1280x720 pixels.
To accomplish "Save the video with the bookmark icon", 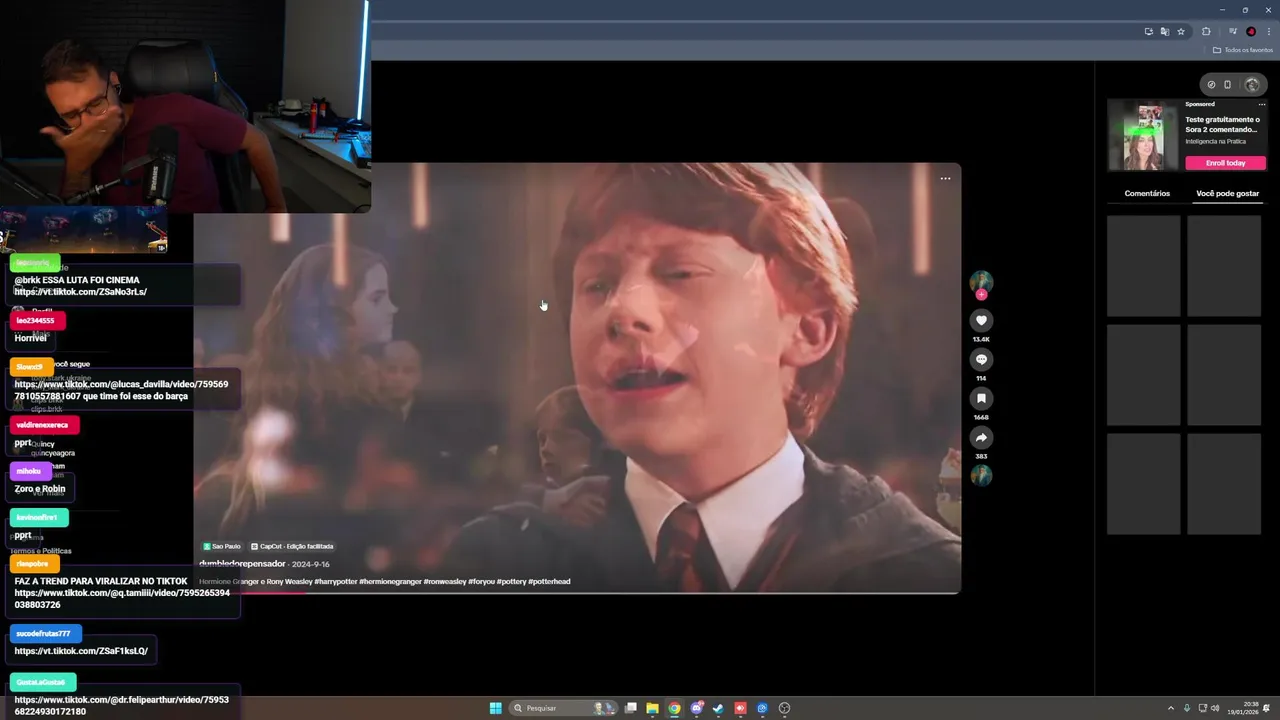I will pos(981,398).
